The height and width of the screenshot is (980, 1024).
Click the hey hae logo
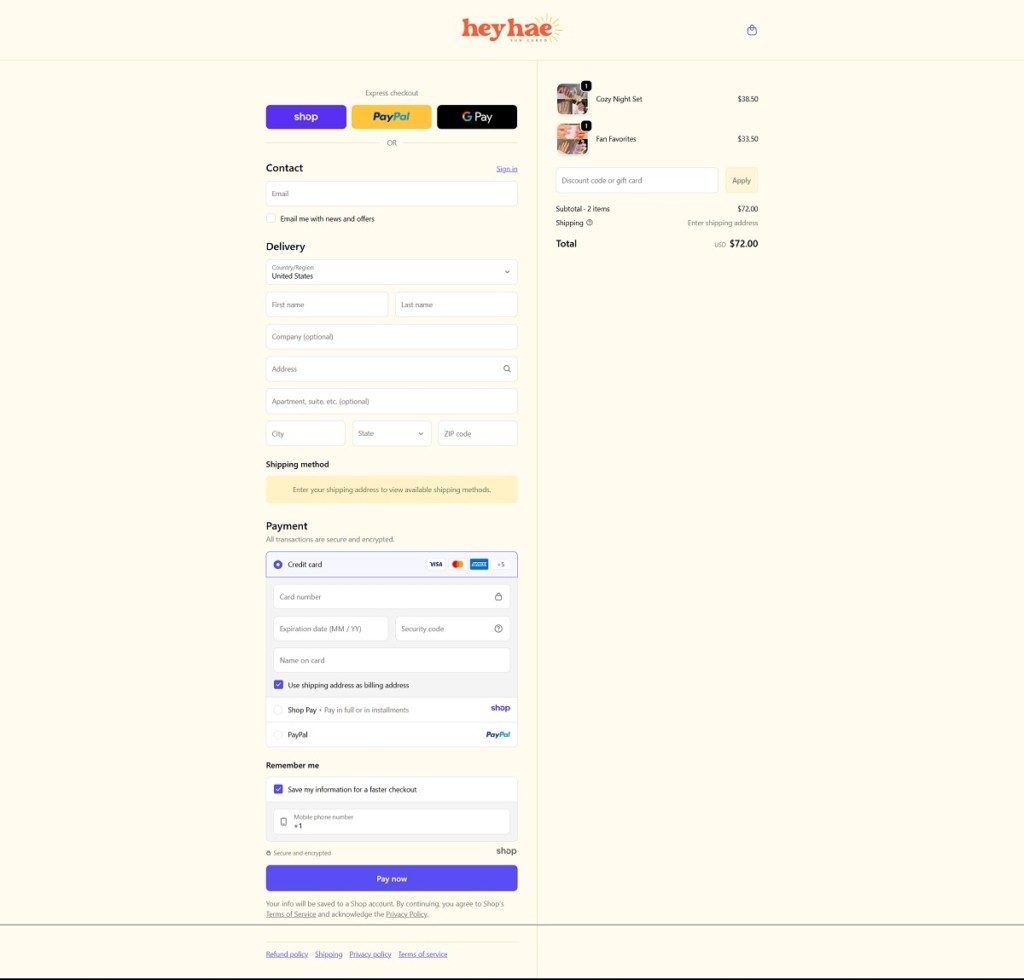(511, 29)
